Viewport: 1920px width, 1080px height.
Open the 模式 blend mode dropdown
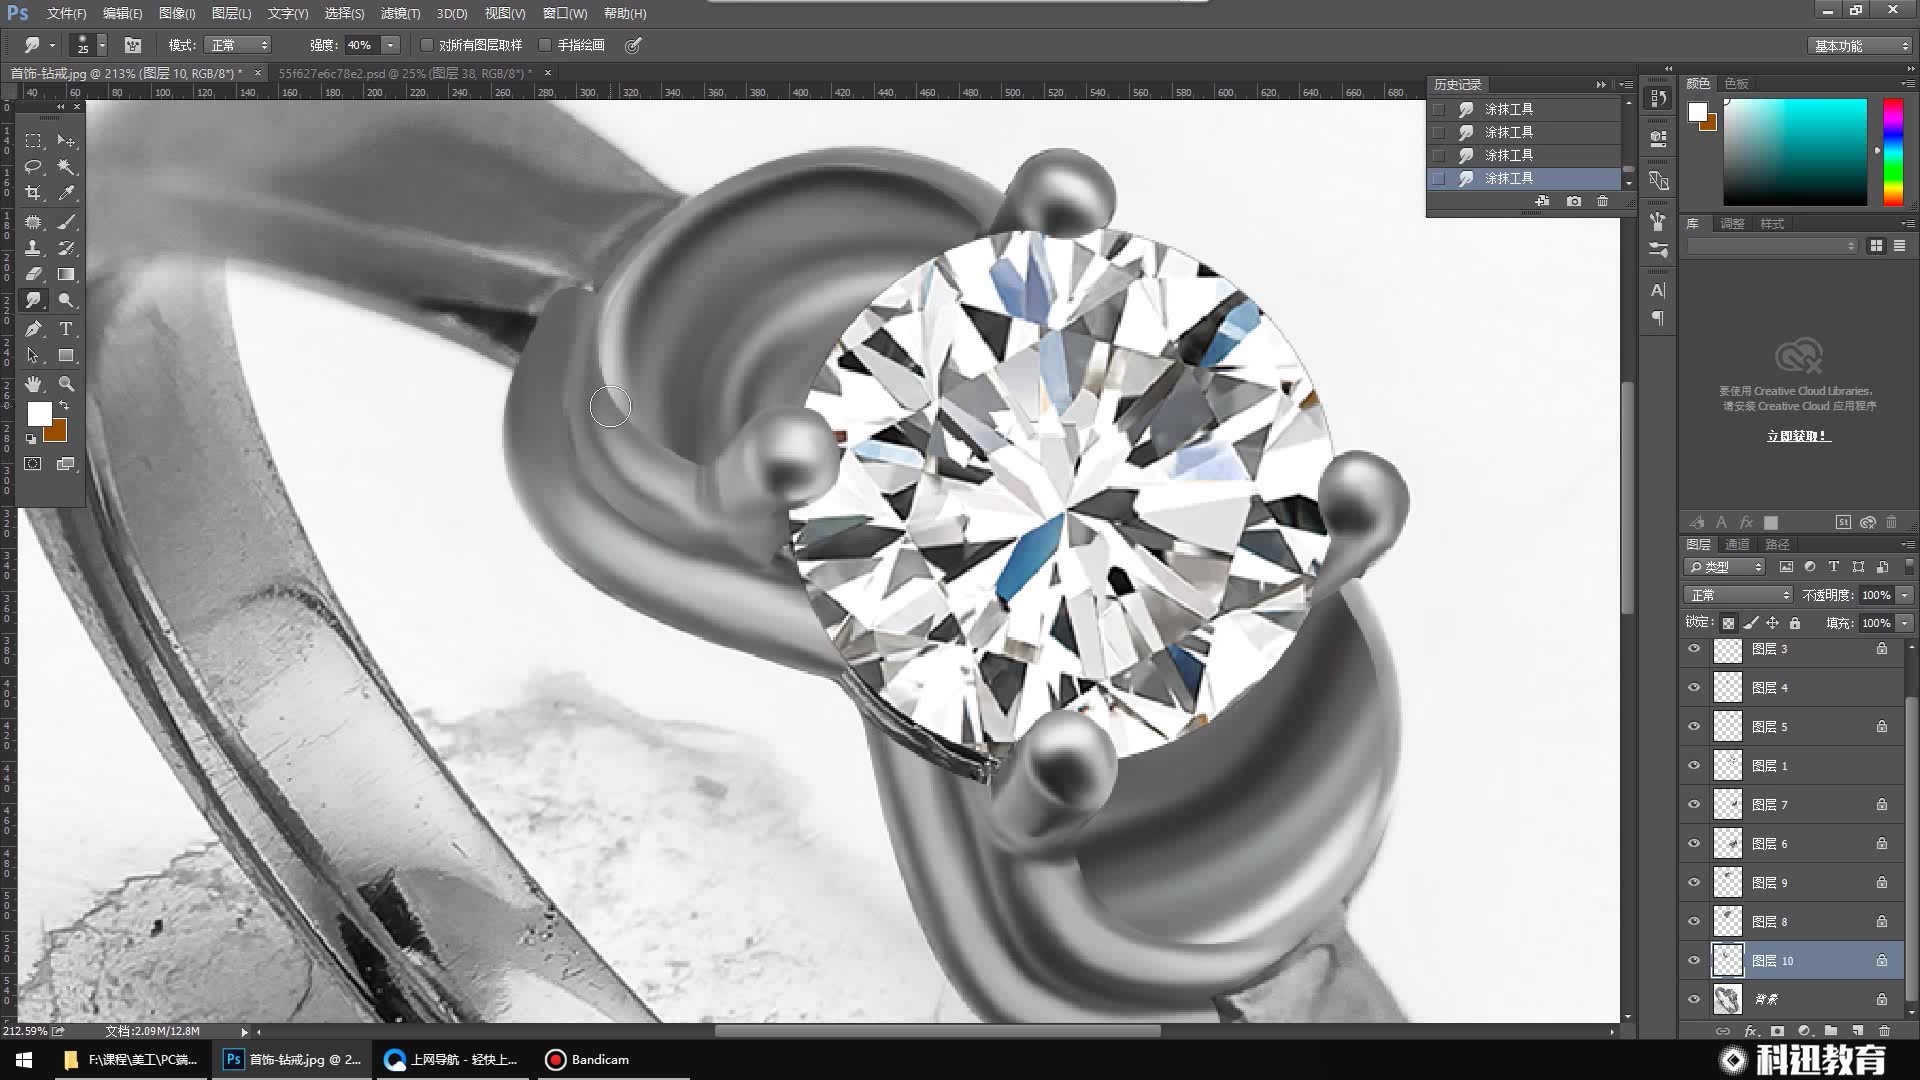pyautogui.click(x=238, y=45)
